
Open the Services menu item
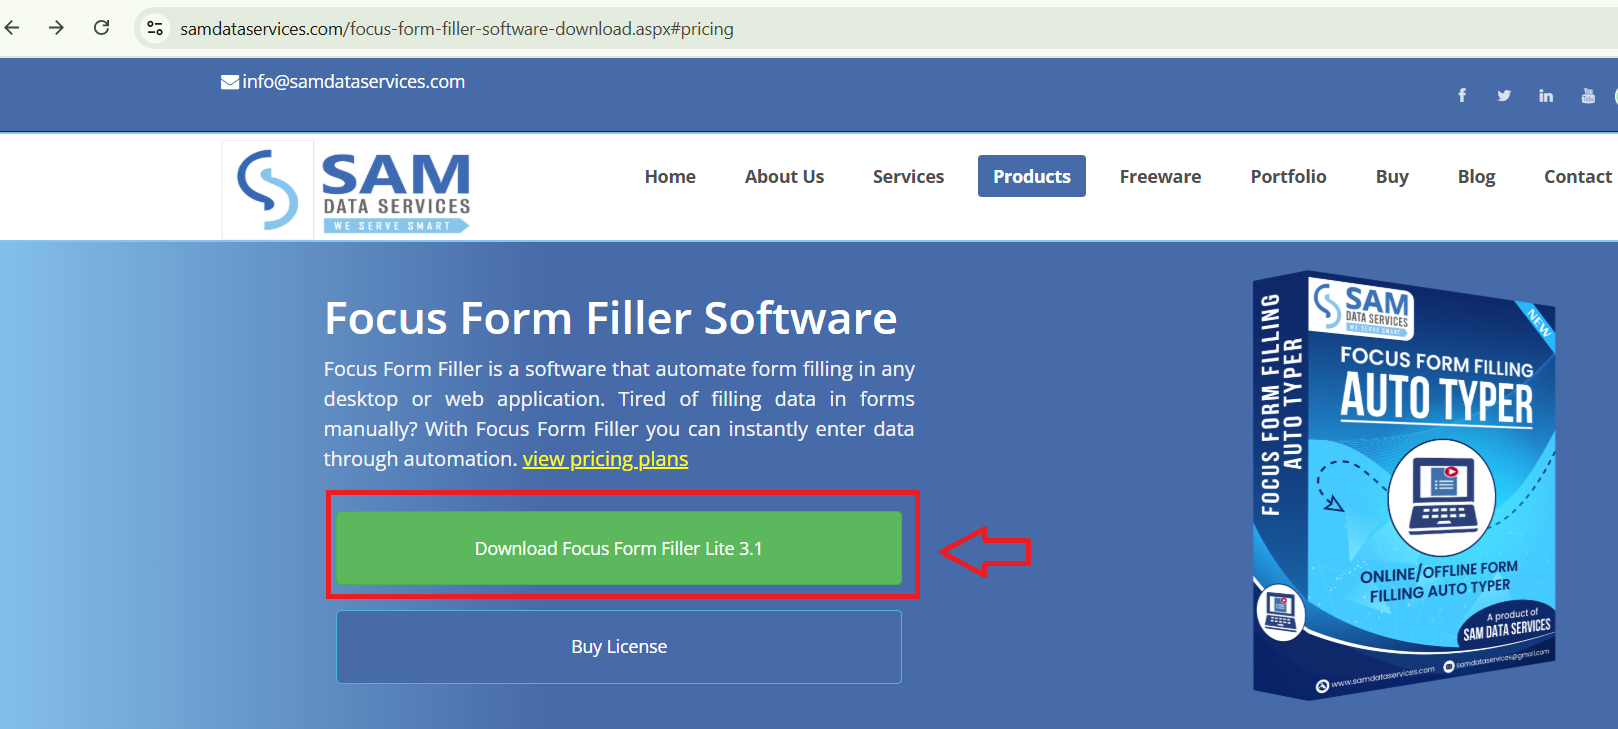[x=908, y=176]
